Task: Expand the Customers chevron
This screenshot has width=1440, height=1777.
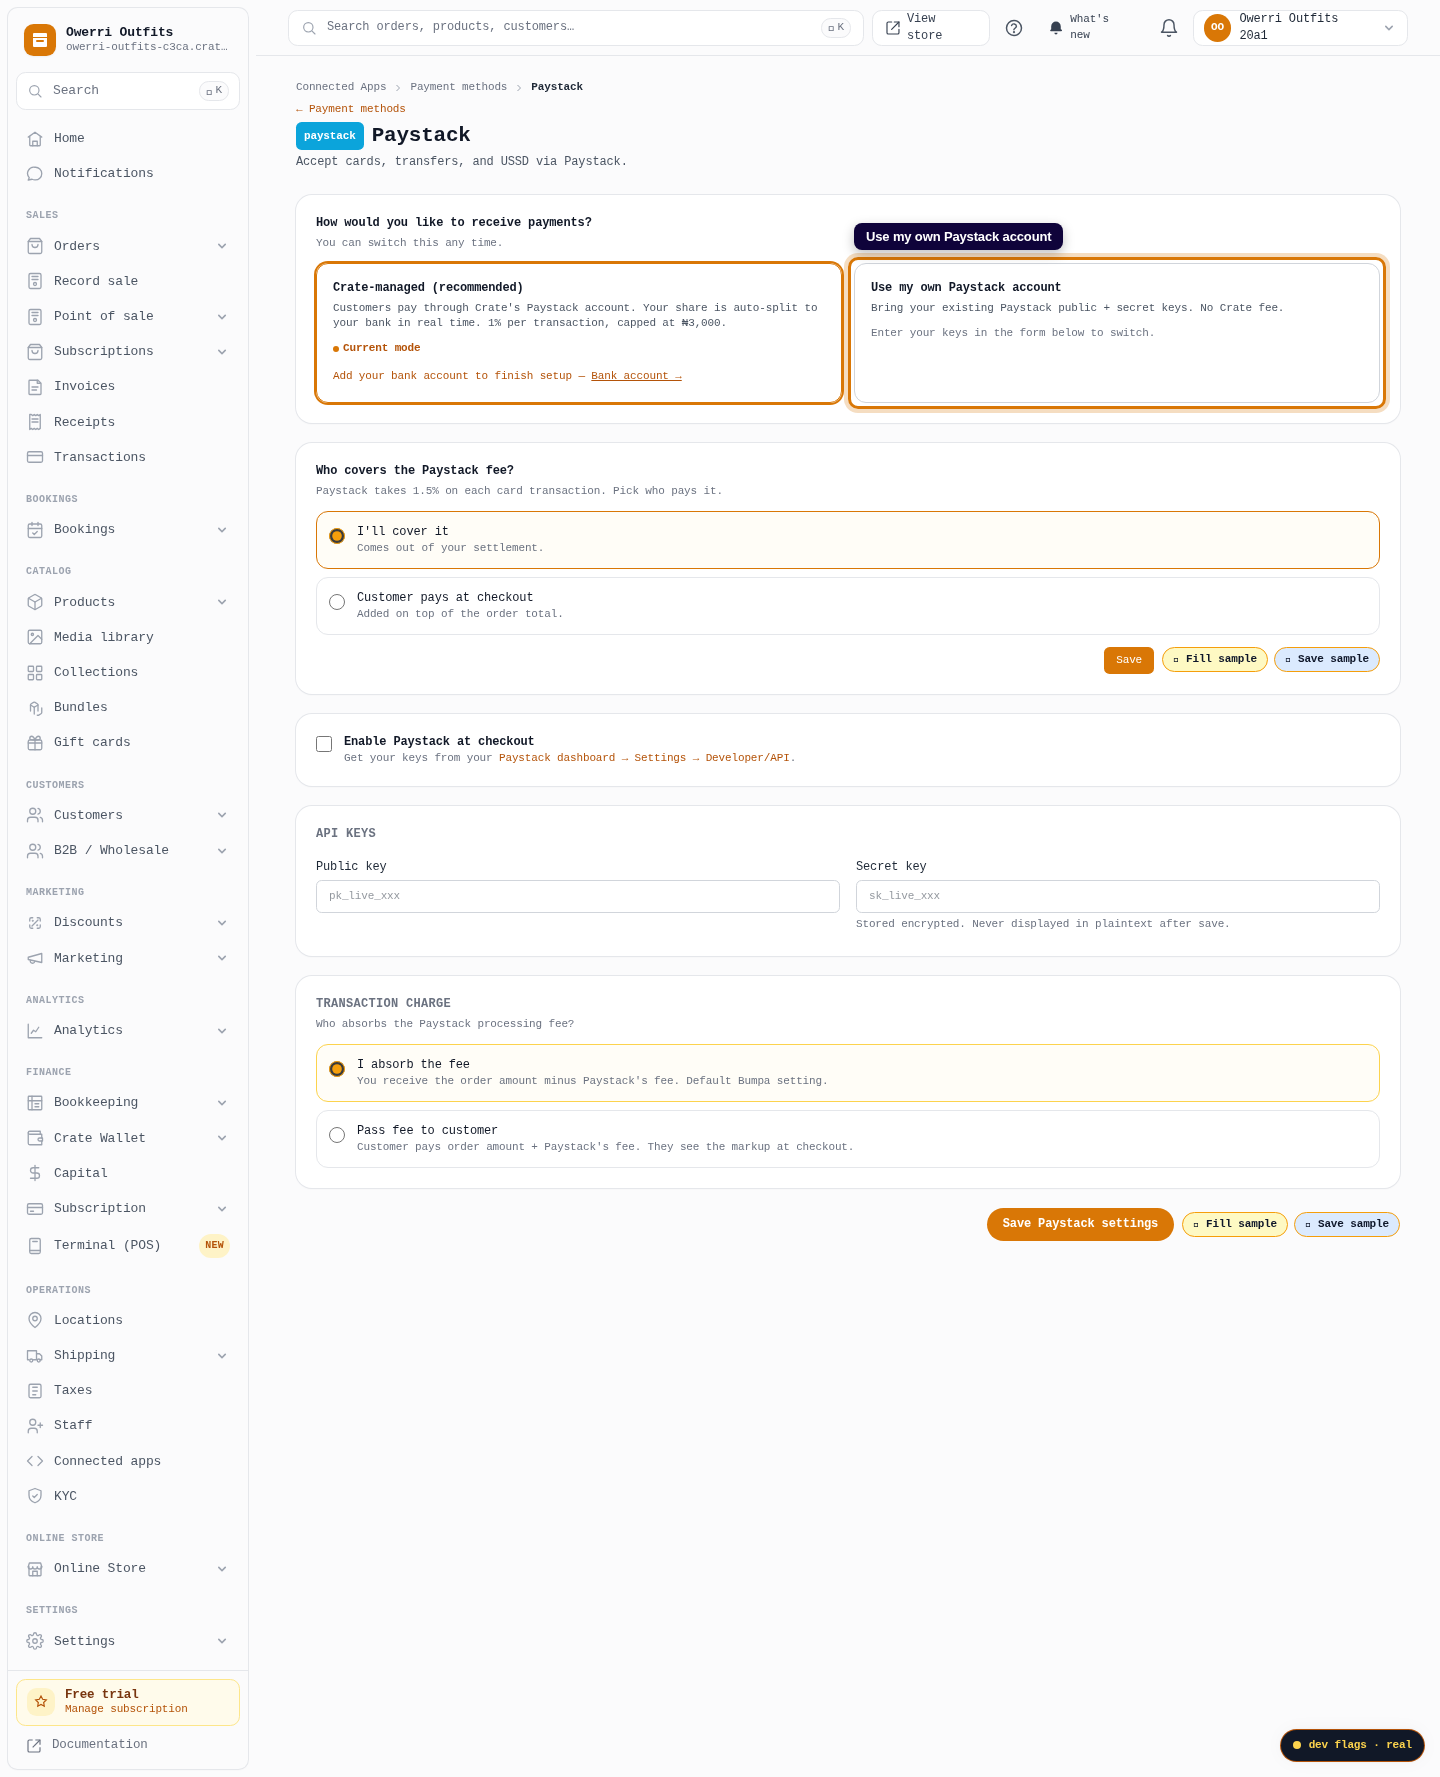Action: click(x=222, y=815)
